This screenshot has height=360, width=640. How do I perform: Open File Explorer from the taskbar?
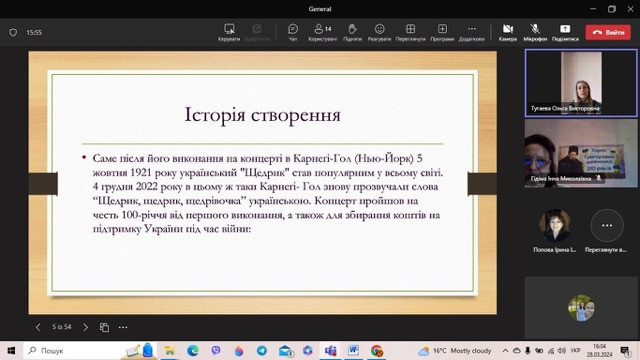pyautogui.click(x=169, y=351)
